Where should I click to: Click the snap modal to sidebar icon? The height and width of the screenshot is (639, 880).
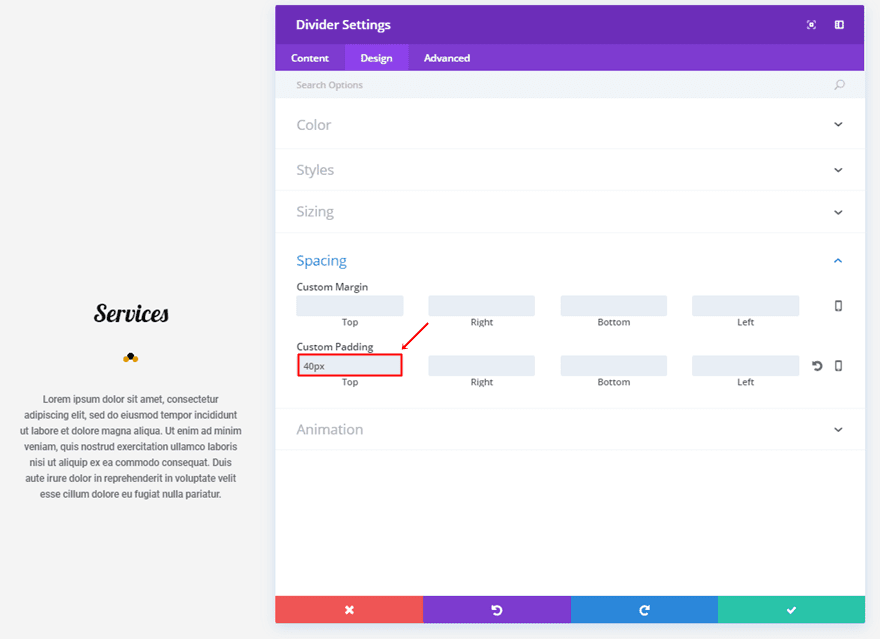coord(839,25)
